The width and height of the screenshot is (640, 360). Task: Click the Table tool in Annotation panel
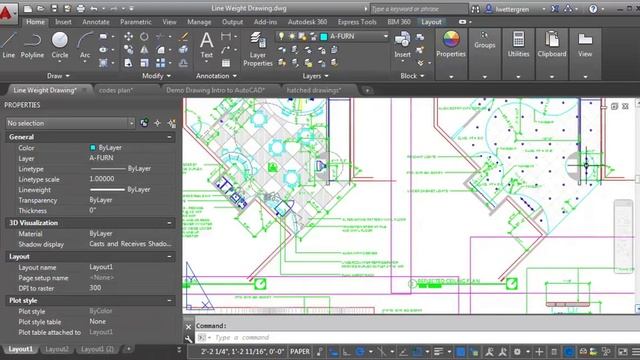226,63
